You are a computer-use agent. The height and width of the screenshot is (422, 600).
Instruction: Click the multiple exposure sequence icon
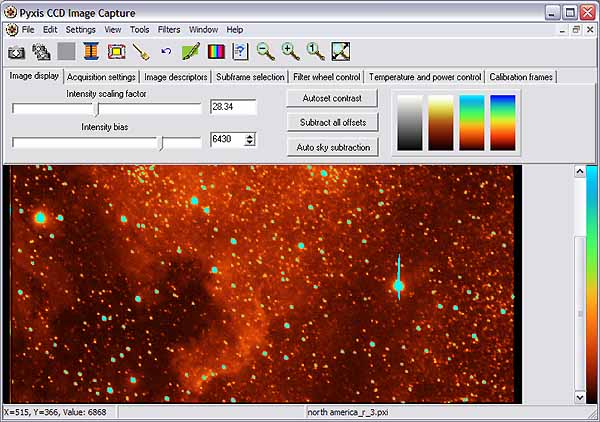click(41, 52)
